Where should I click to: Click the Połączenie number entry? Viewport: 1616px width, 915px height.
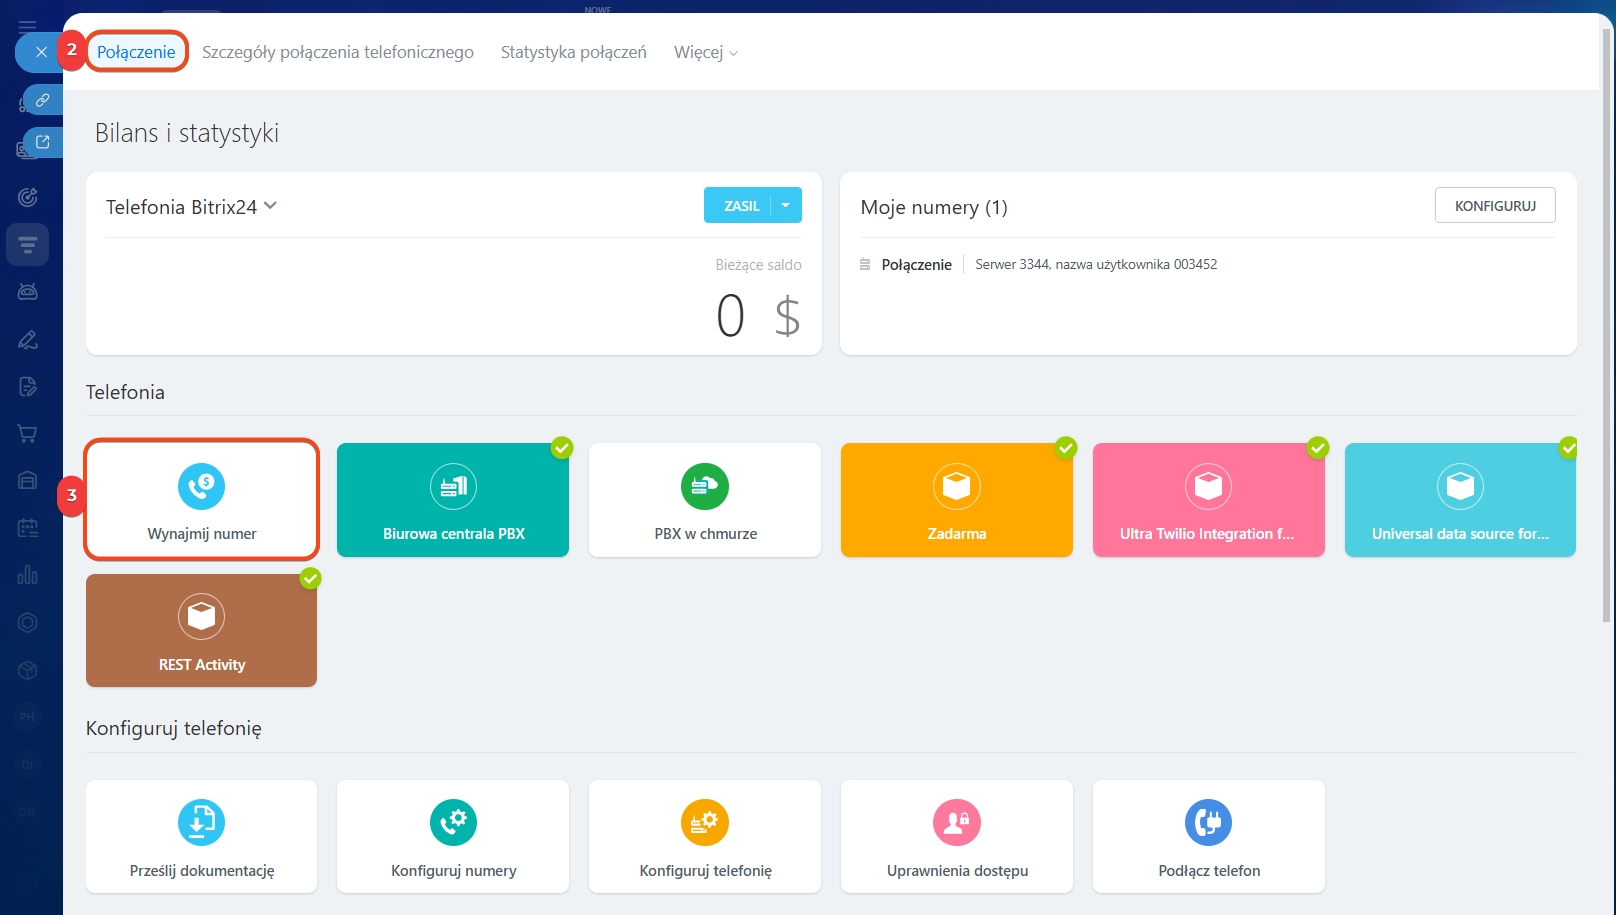point(916,265)
